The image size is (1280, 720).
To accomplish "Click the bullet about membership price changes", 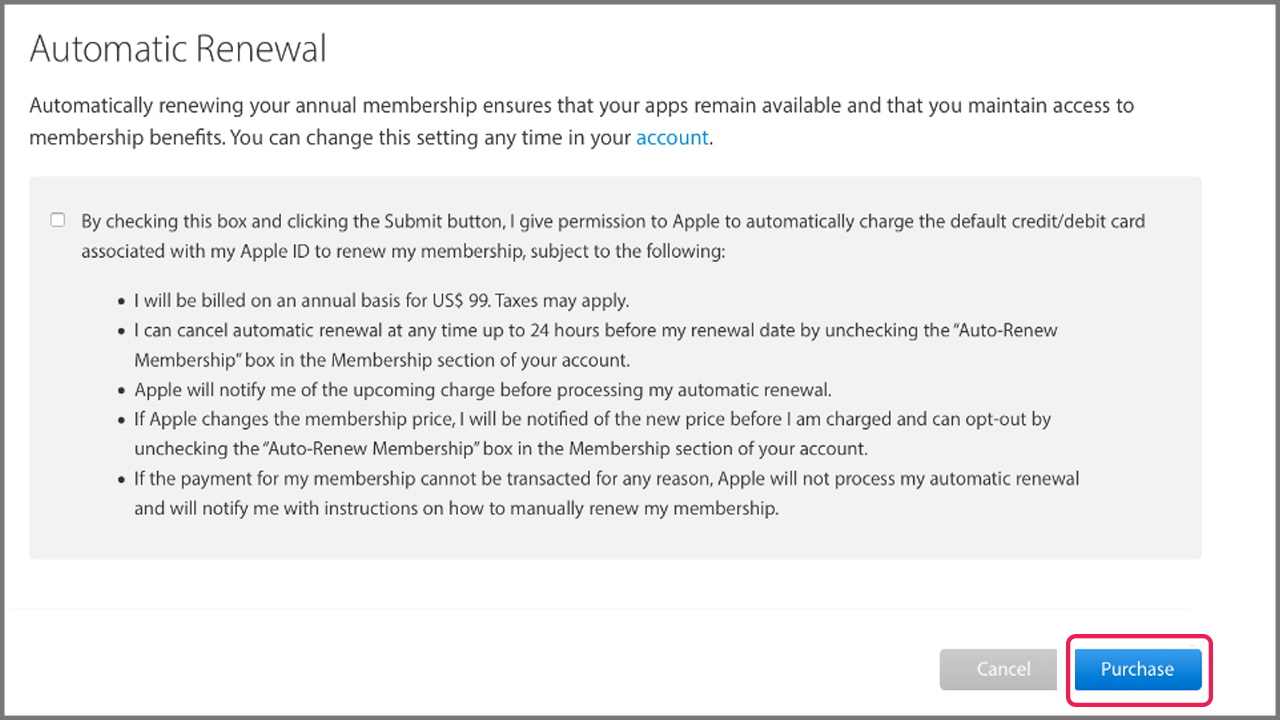I will click(x=592, y=419).
